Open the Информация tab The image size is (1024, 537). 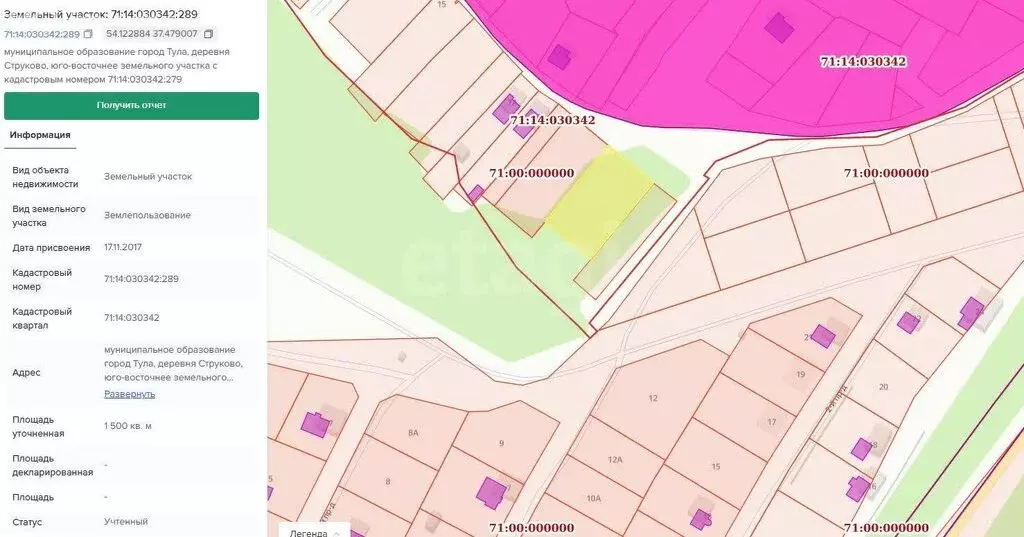coord(40,134)
